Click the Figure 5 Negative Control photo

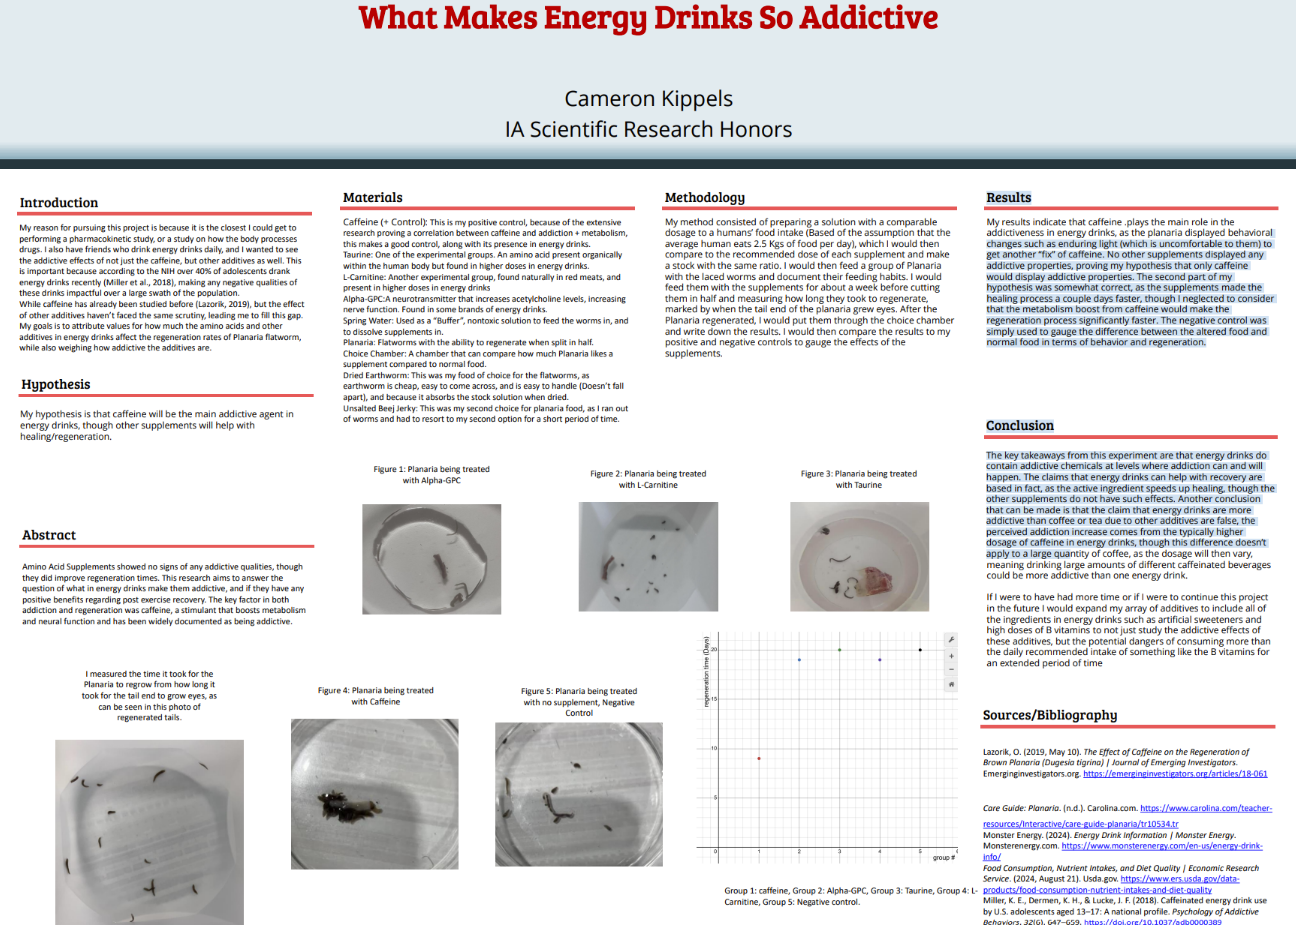point(579,794)
